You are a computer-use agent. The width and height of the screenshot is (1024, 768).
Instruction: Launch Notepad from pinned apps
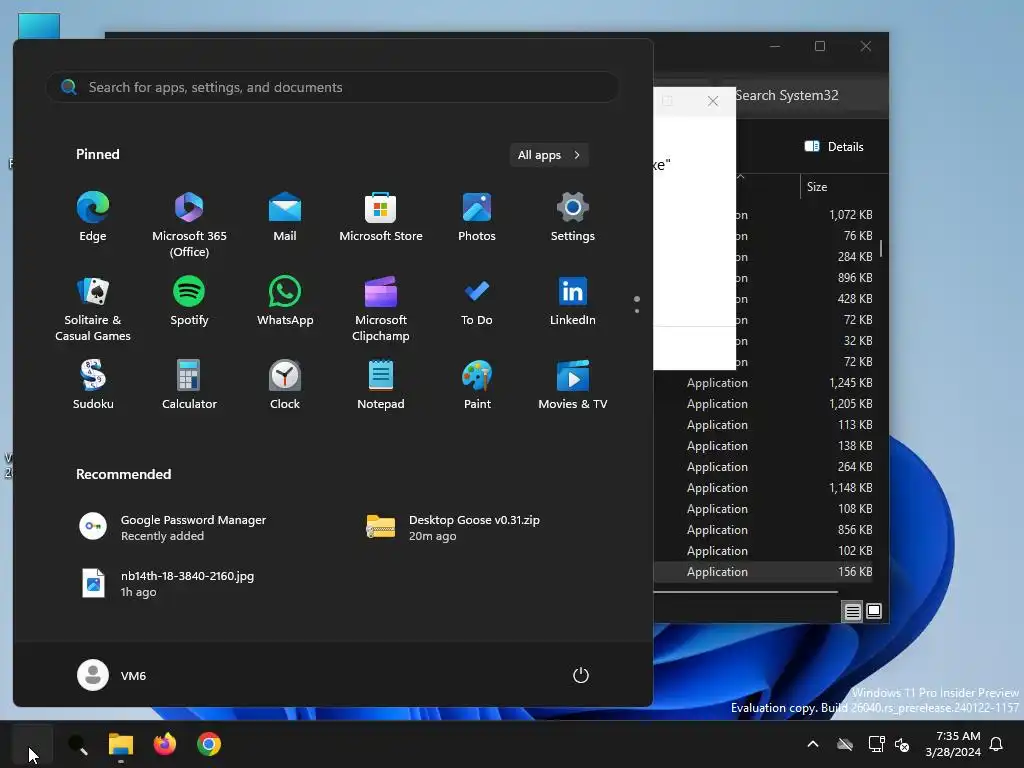click(x=381, y=385)
